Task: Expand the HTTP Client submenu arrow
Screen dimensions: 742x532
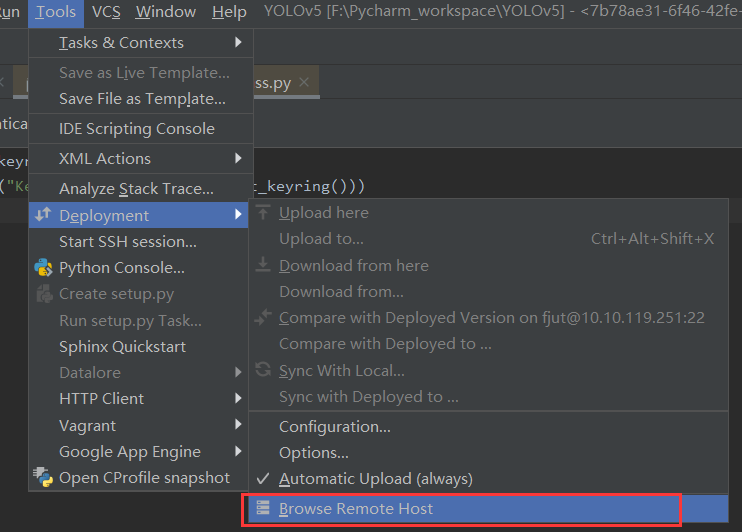Action: click(x=238, y=399)
